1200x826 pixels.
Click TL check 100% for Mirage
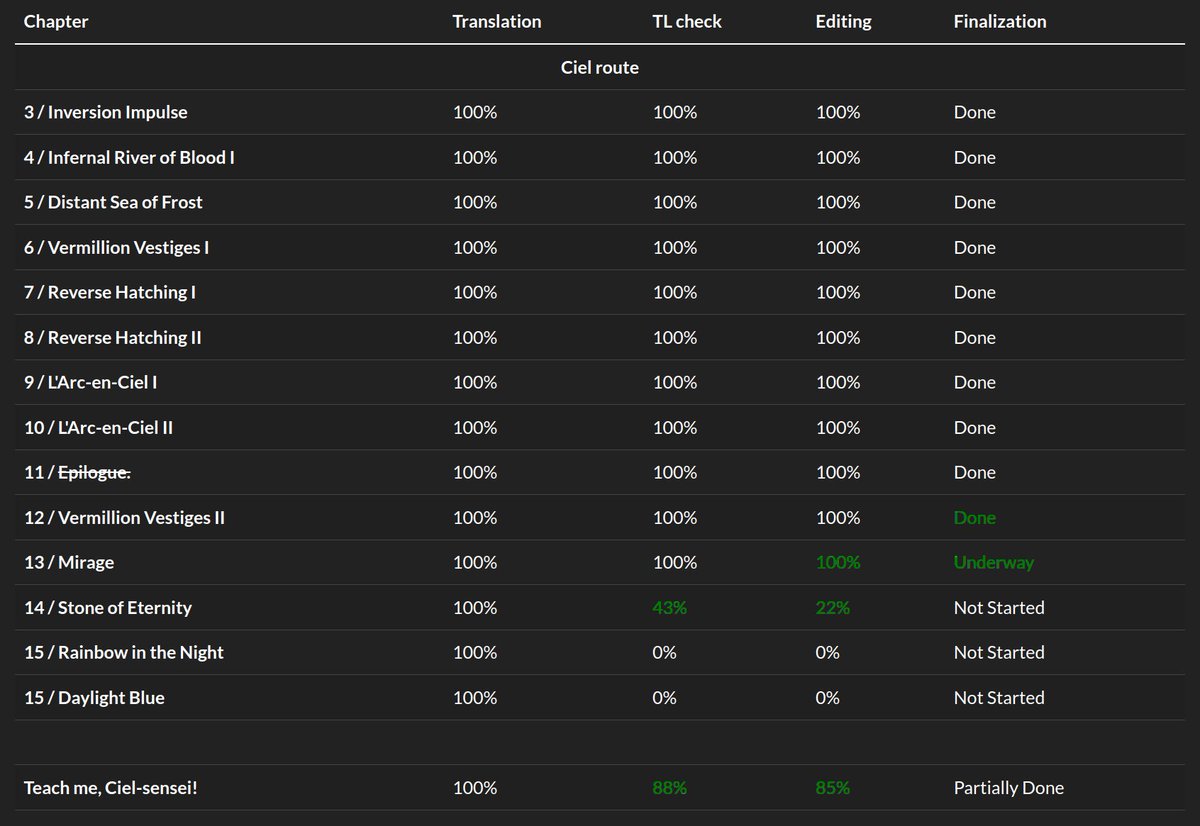[x=675, y=562]
